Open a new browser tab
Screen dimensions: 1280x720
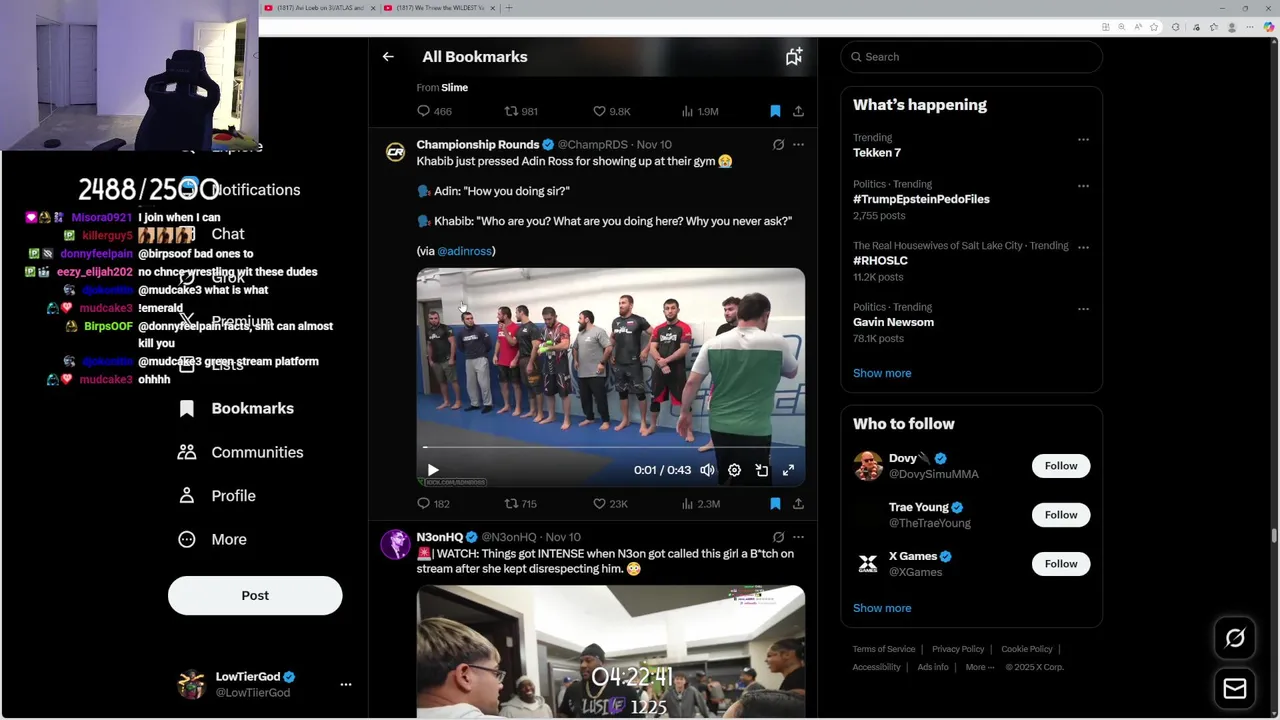pos(510,8)
